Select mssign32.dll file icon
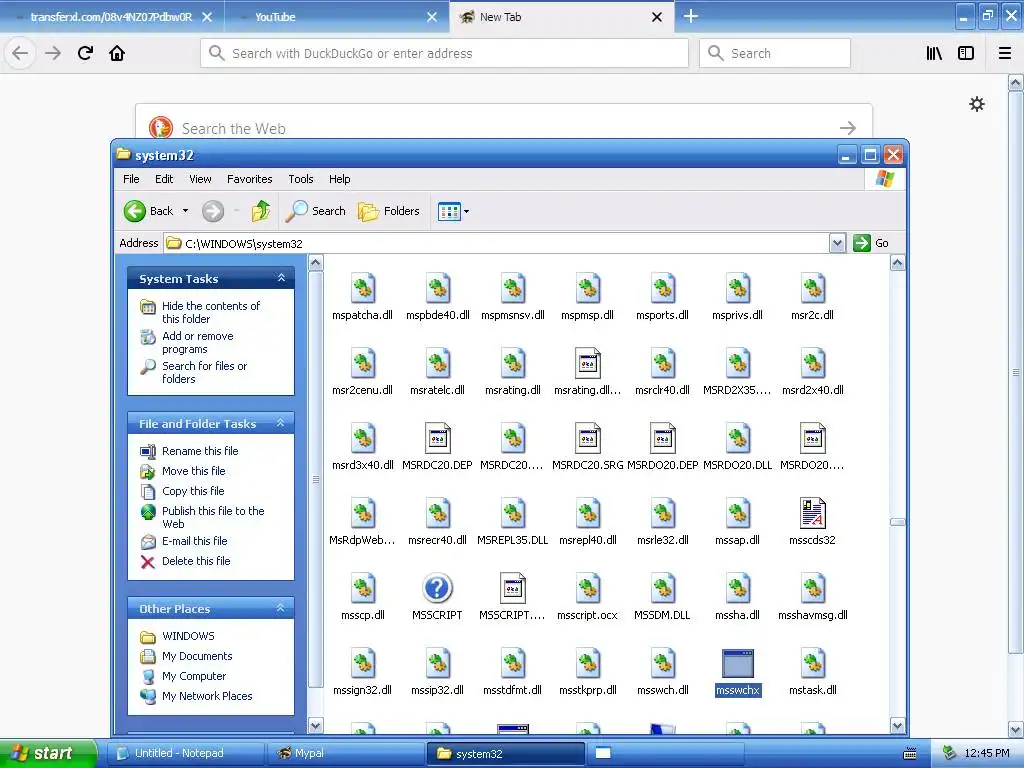1024x768 pixels. click(362, 664)
